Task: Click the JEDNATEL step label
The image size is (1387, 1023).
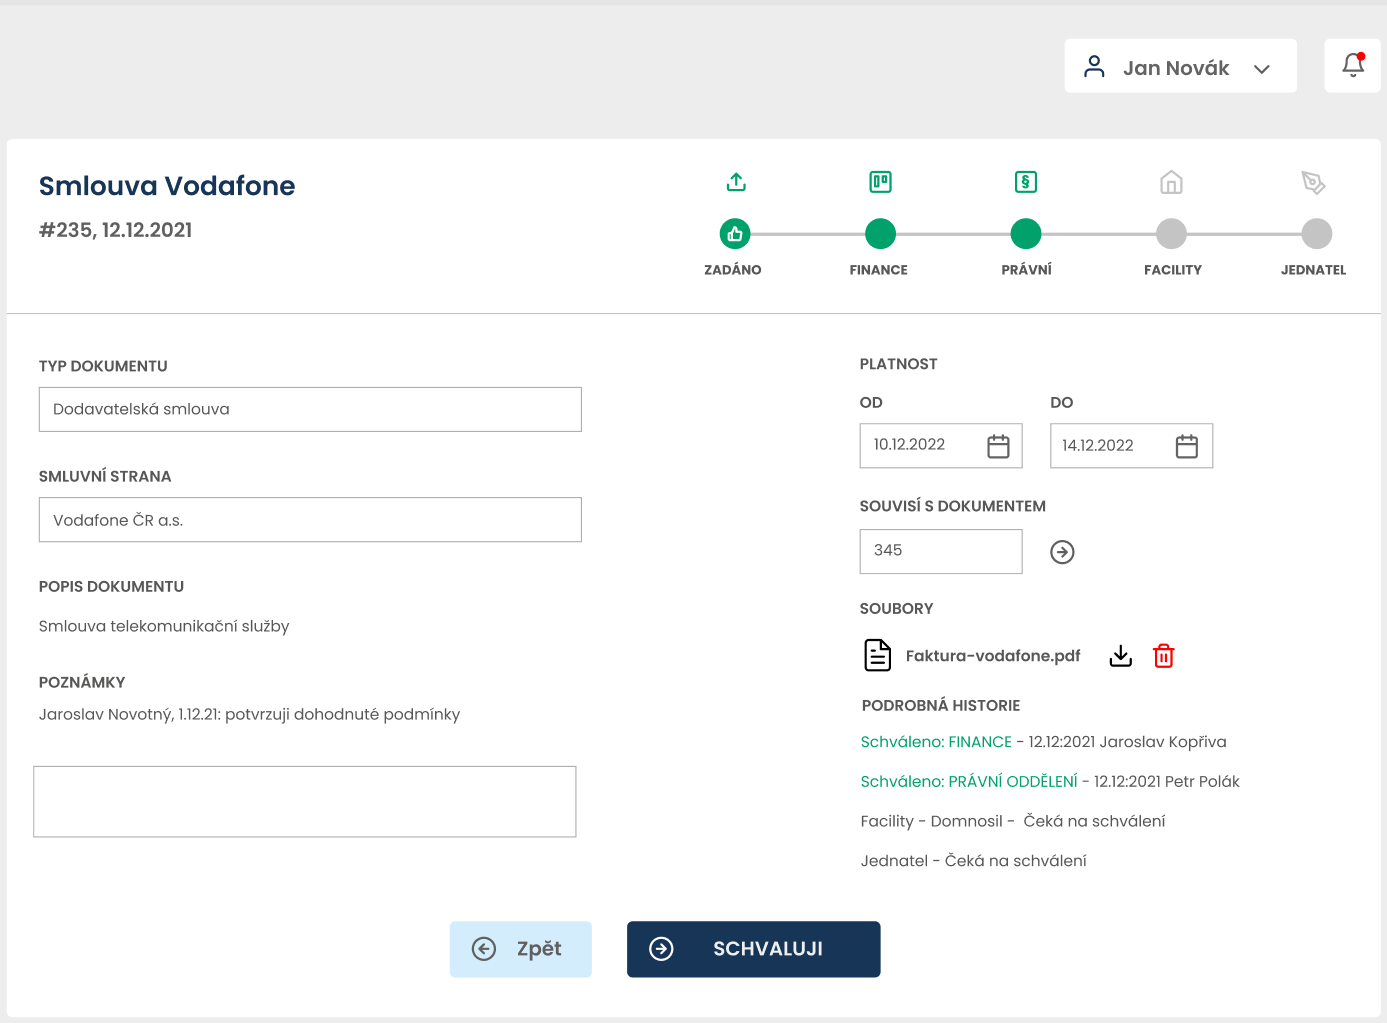Action: click(x=1313, y=270)
